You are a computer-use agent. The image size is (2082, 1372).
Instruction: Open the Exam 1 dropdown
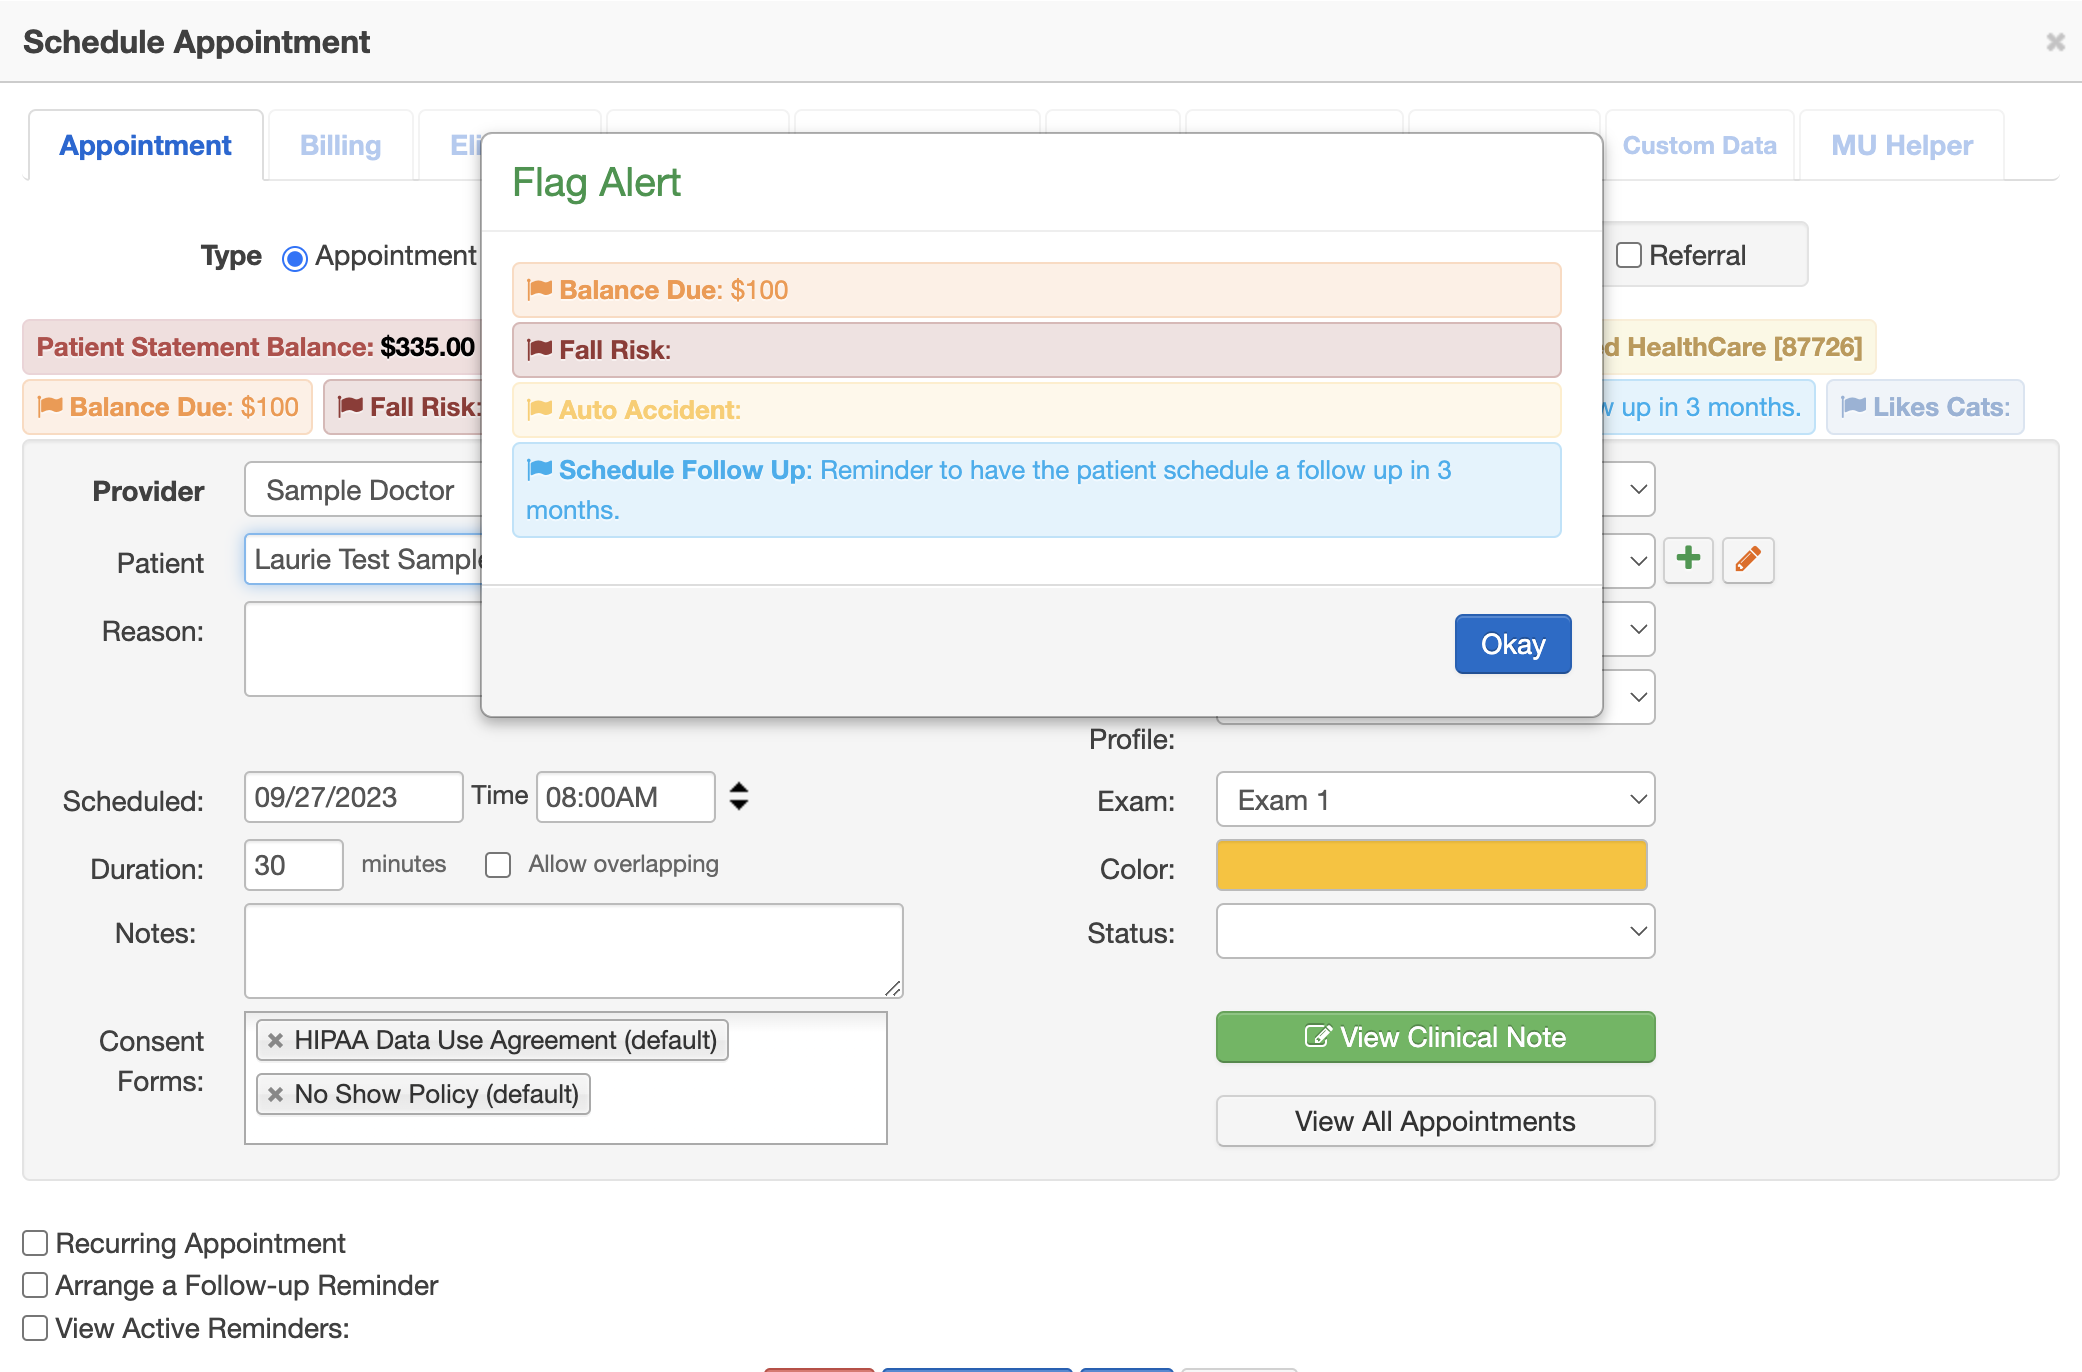[x=1435, y=800]
